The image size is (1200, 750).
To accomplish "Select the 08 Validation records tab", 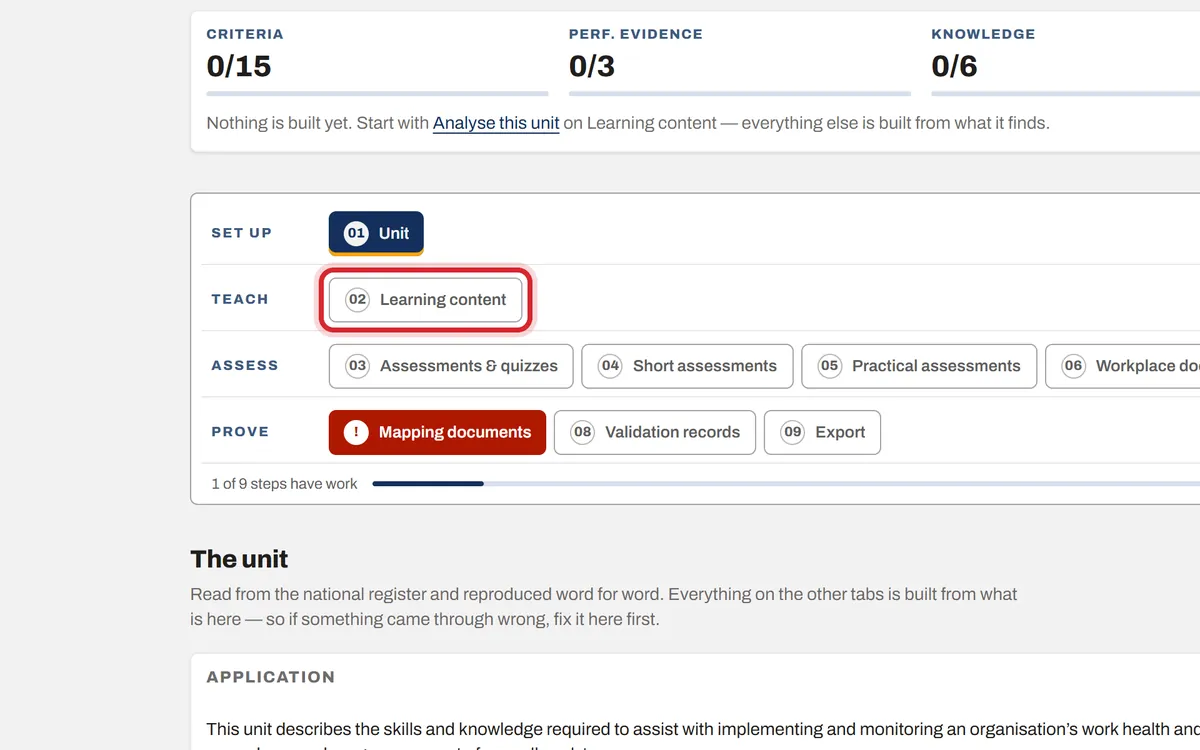I will pyautogui.click(x=655, y=432).
